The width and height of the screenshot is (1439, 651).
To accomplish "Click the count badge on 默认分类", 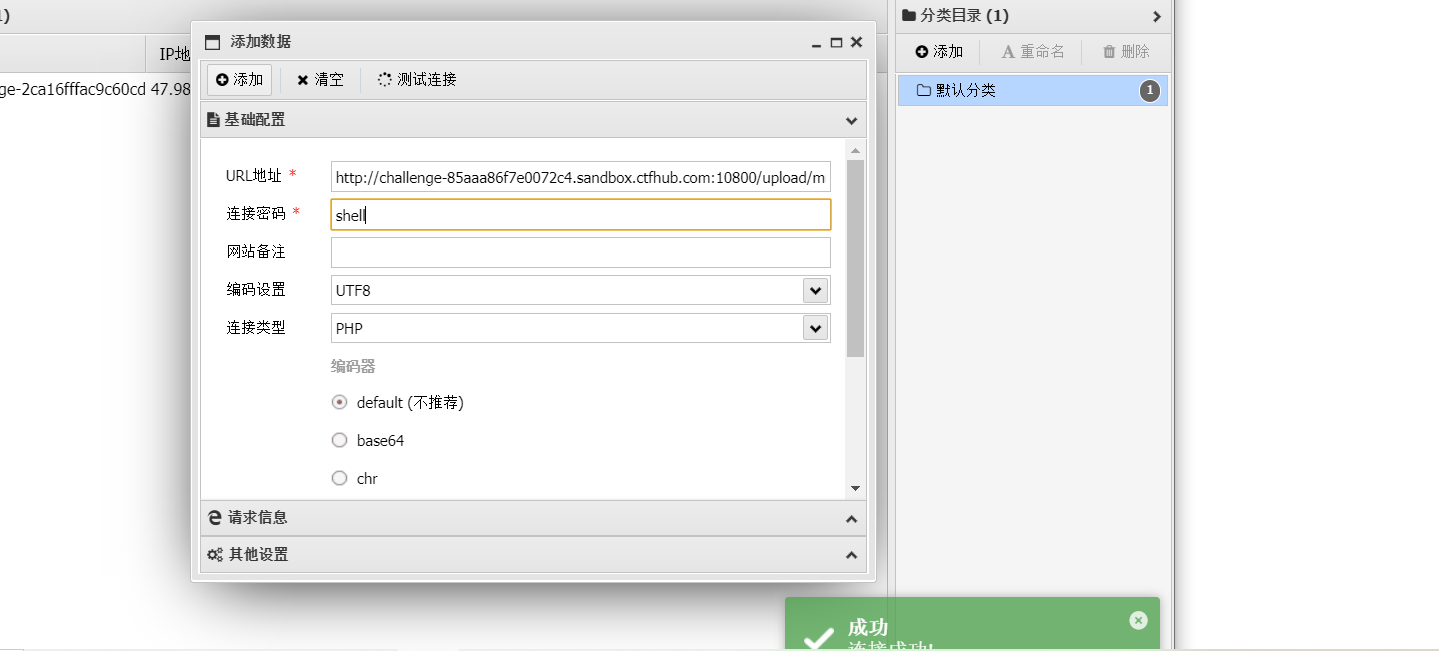I will click(x=1150, y=91).
